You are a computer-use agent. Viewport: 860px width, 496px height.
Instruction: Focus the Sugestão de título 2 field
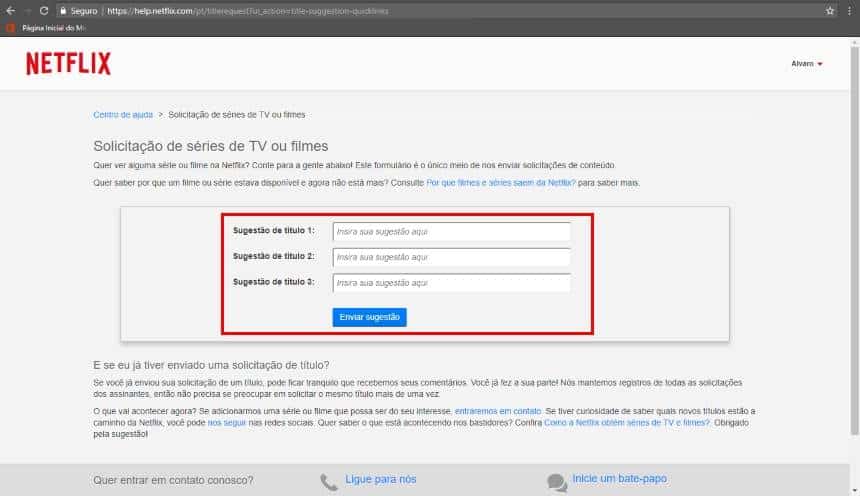pos(451,257)
